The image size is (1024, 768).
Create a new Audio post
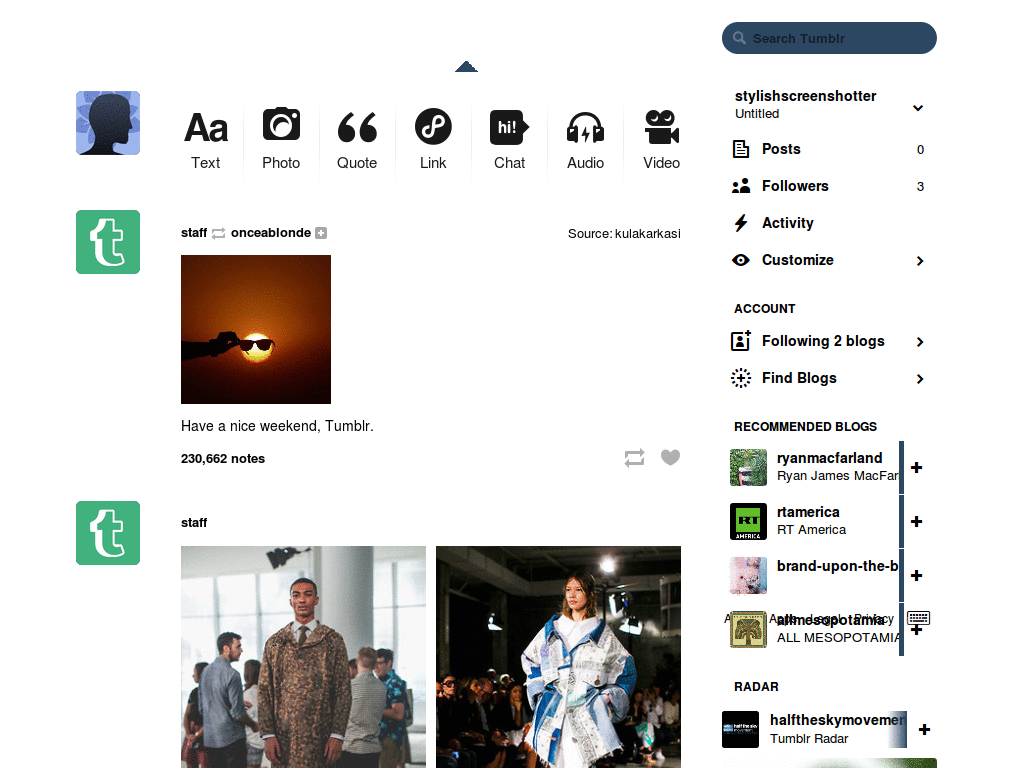(585, 140)
